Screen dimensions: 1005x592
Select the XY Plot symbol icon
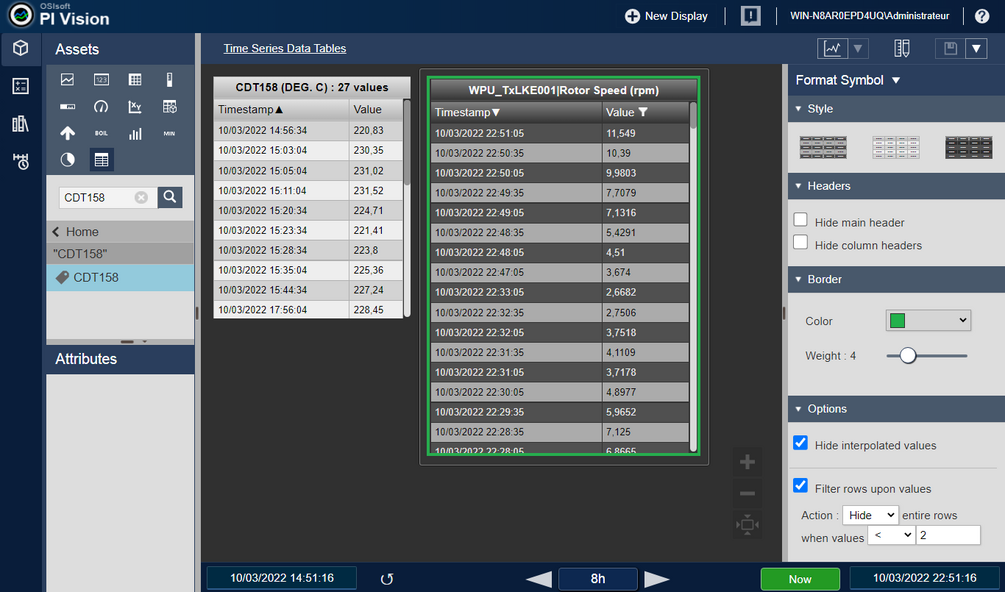(135, 106)
